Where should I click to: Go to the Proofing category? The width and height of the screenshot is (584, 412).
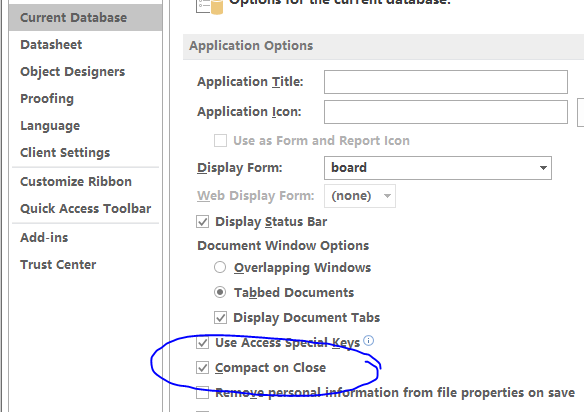click(47, 99)
